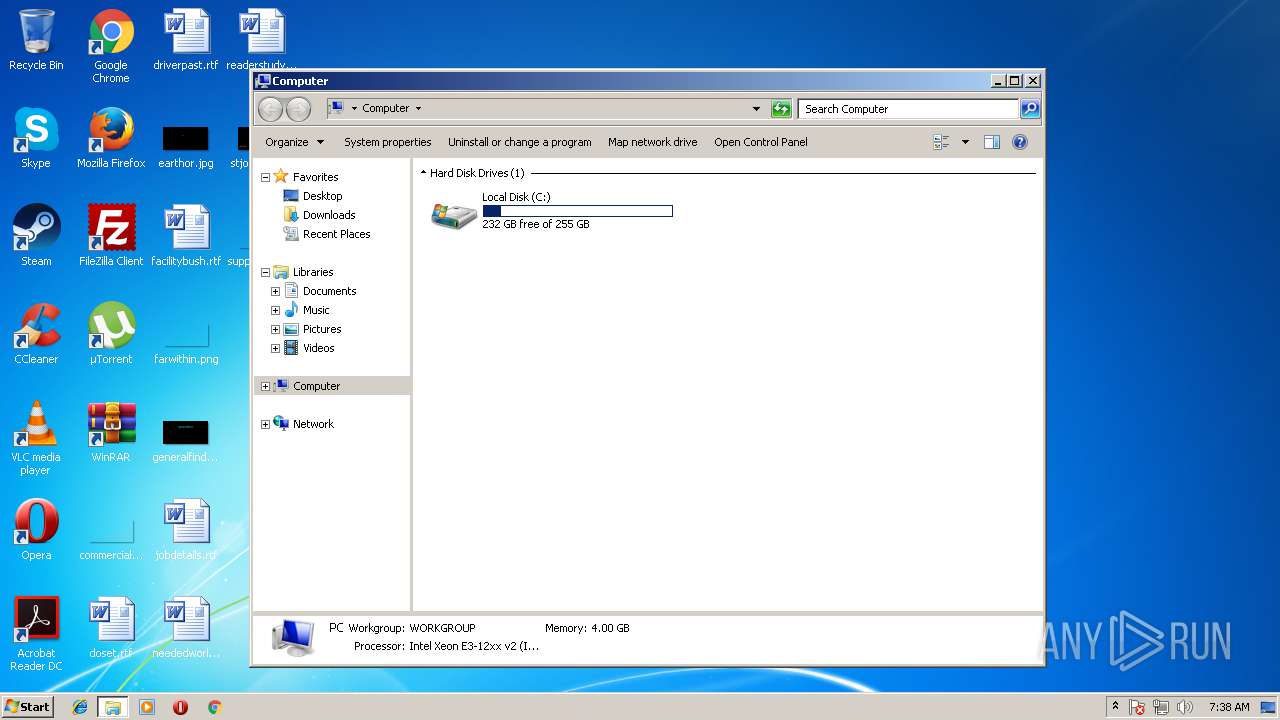Expand the Documents library node
Screen dimensions: 1280x720
tap(276, 291)
